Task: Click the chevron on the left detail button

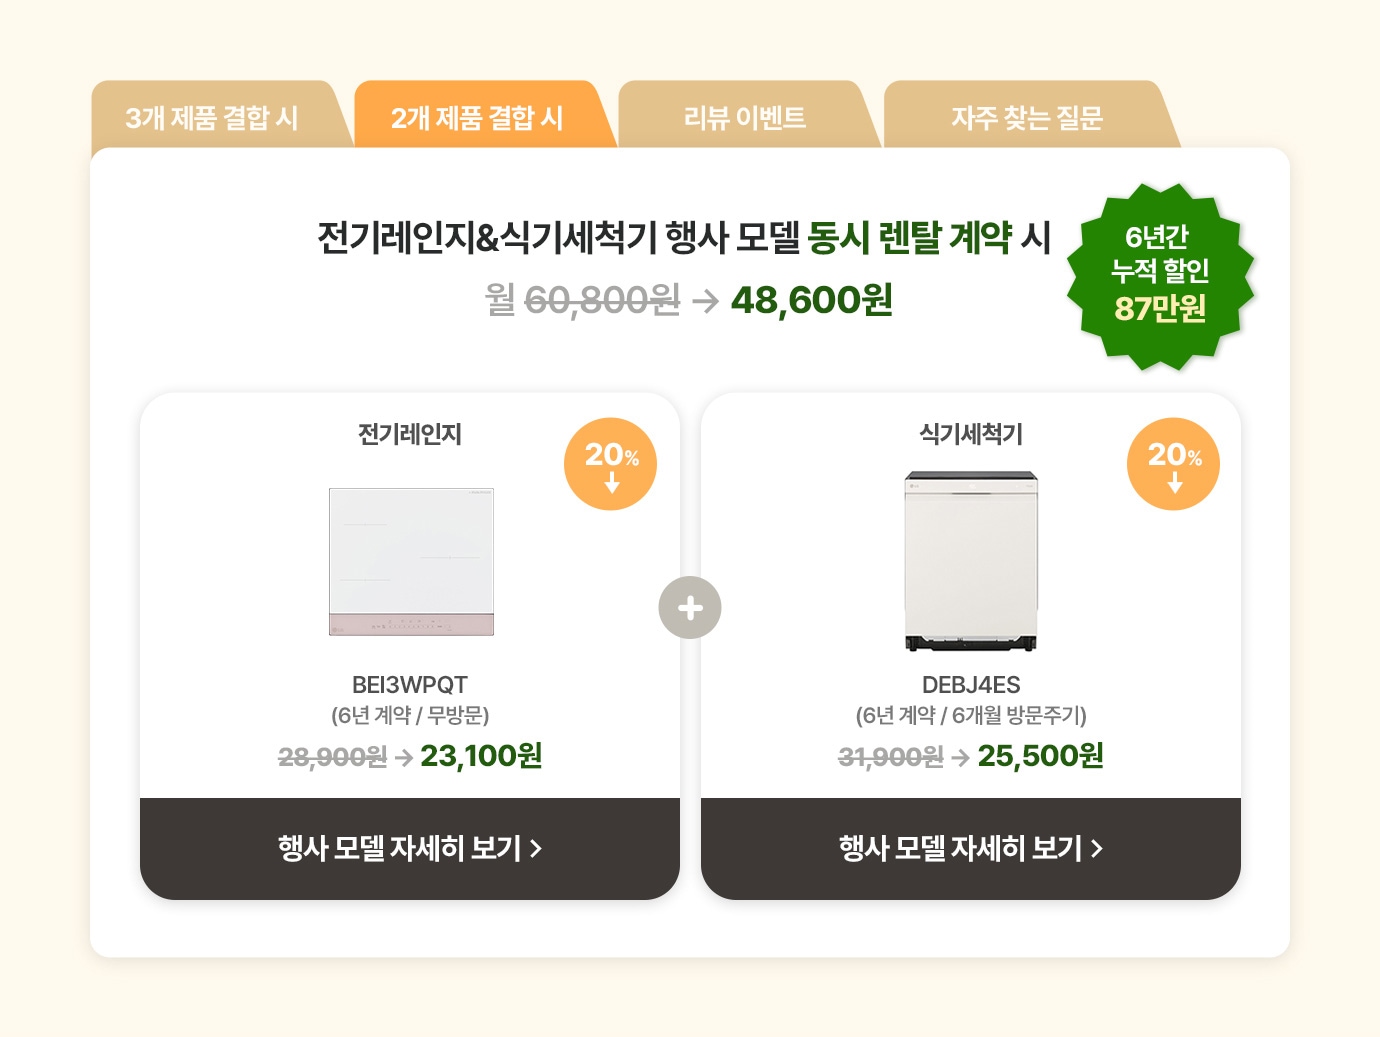Action: tap(536, 849)
